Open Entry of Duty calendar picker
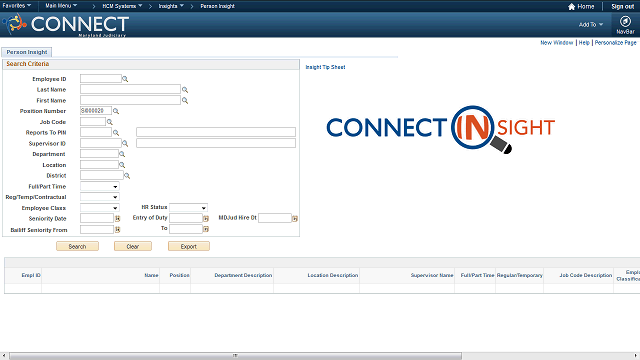The image size is (640, 360). pyautogui.click(x=206, y=219)
